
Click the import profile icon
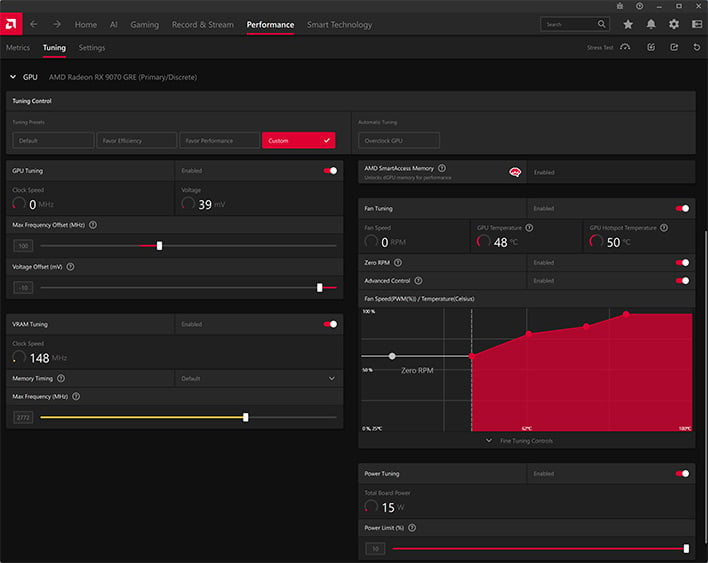pos(651,47)
